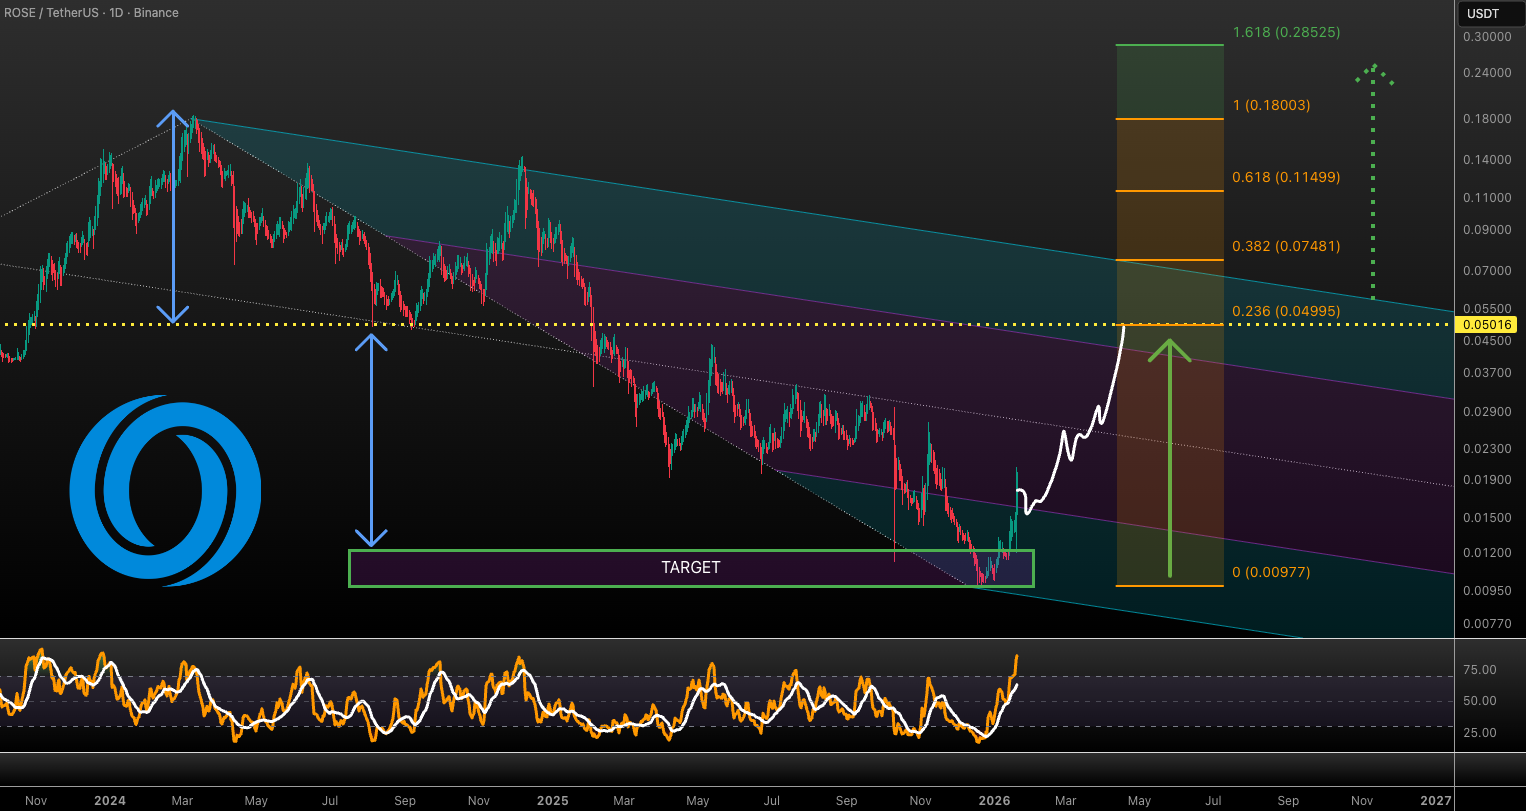The height and width of the screenshot is (811, 1526).
Task: Select the green TARGET rectangle
Action: pyautogui.click(x=690, y=567)
